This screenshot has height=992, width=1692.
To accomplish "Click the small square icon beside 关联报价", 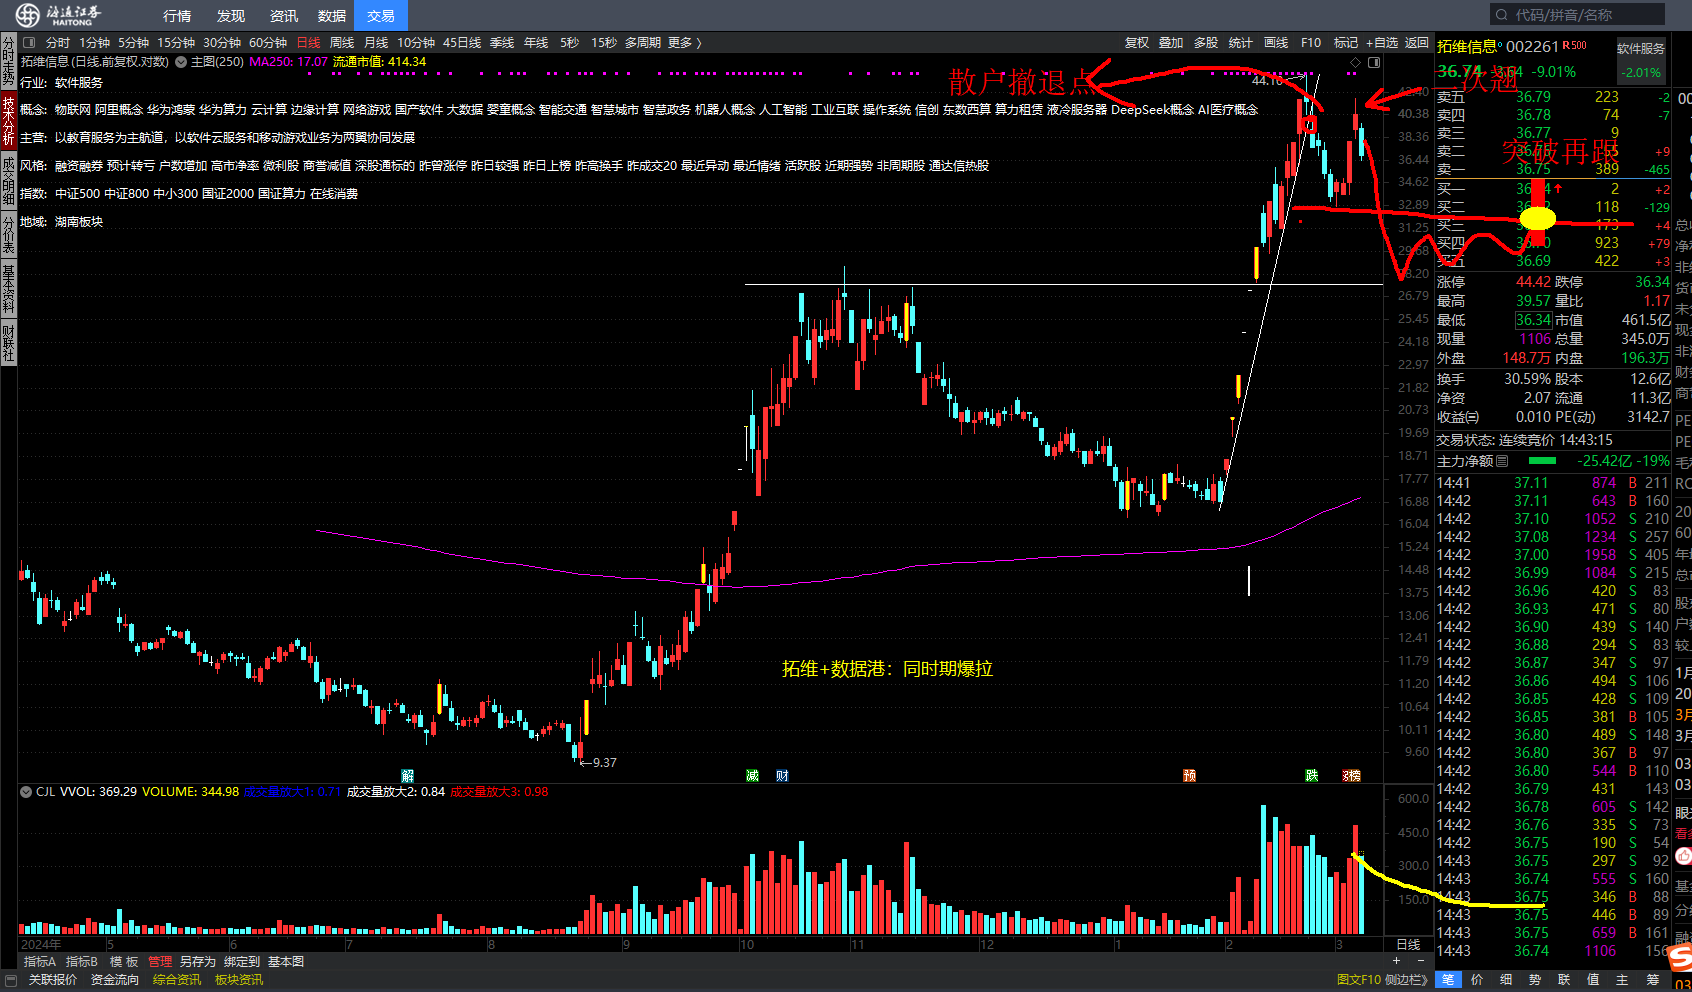I will click(11, 980).
